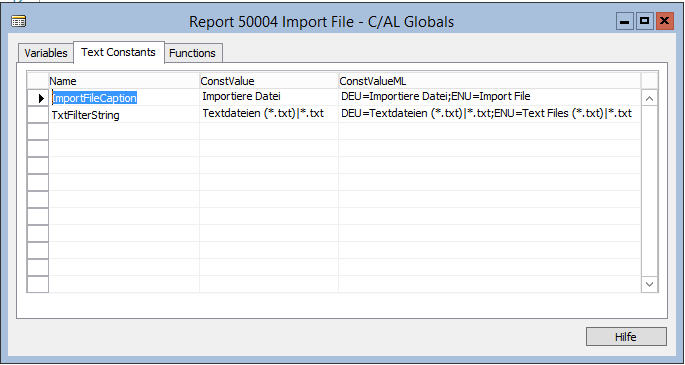Image resolution: width=685 pixels, height=365 pixels.
Task: Select the TxtFilterString name cell
Action: 124,115
